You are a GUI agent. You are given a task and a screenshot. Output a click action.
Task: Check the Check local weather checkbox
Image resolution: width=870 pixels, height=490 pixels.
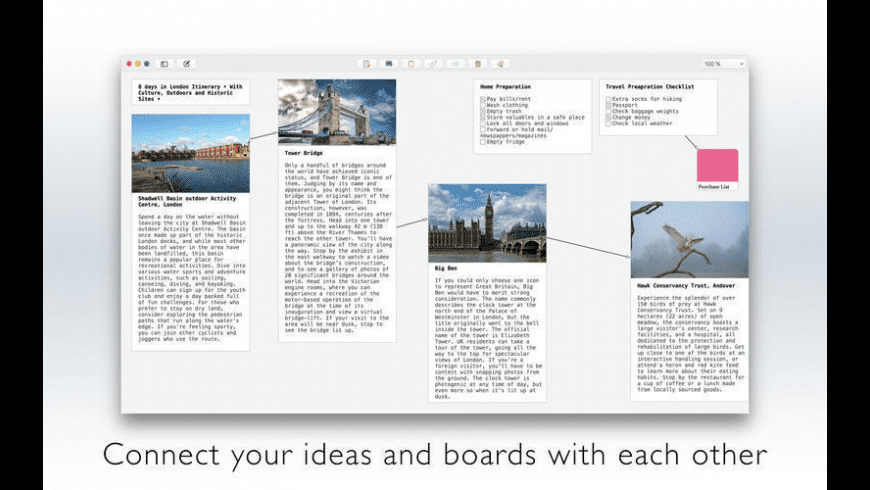[x=609, y=124]
